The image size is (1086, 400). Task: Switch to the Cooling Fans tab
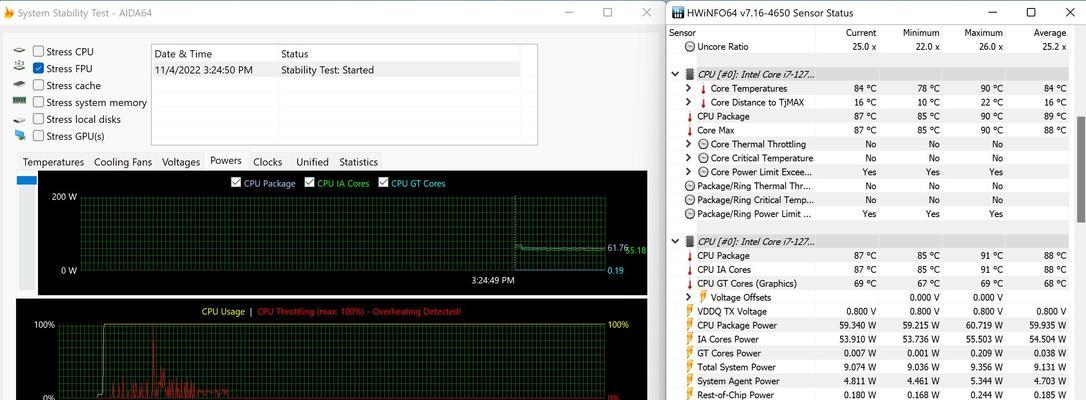tap(123, 162)
